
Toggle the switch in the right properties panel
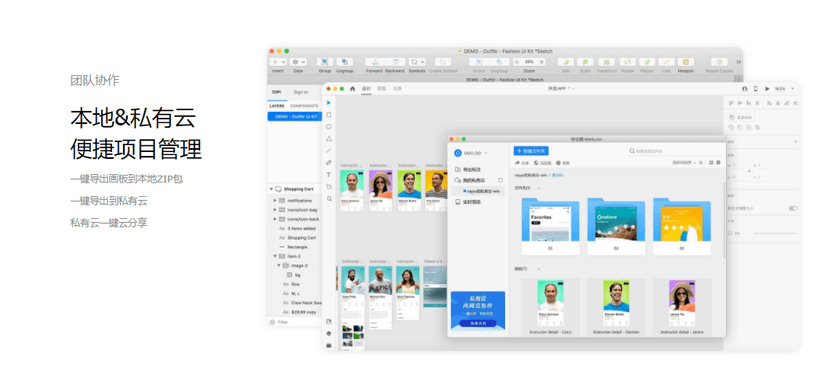(x=793, y=208)
